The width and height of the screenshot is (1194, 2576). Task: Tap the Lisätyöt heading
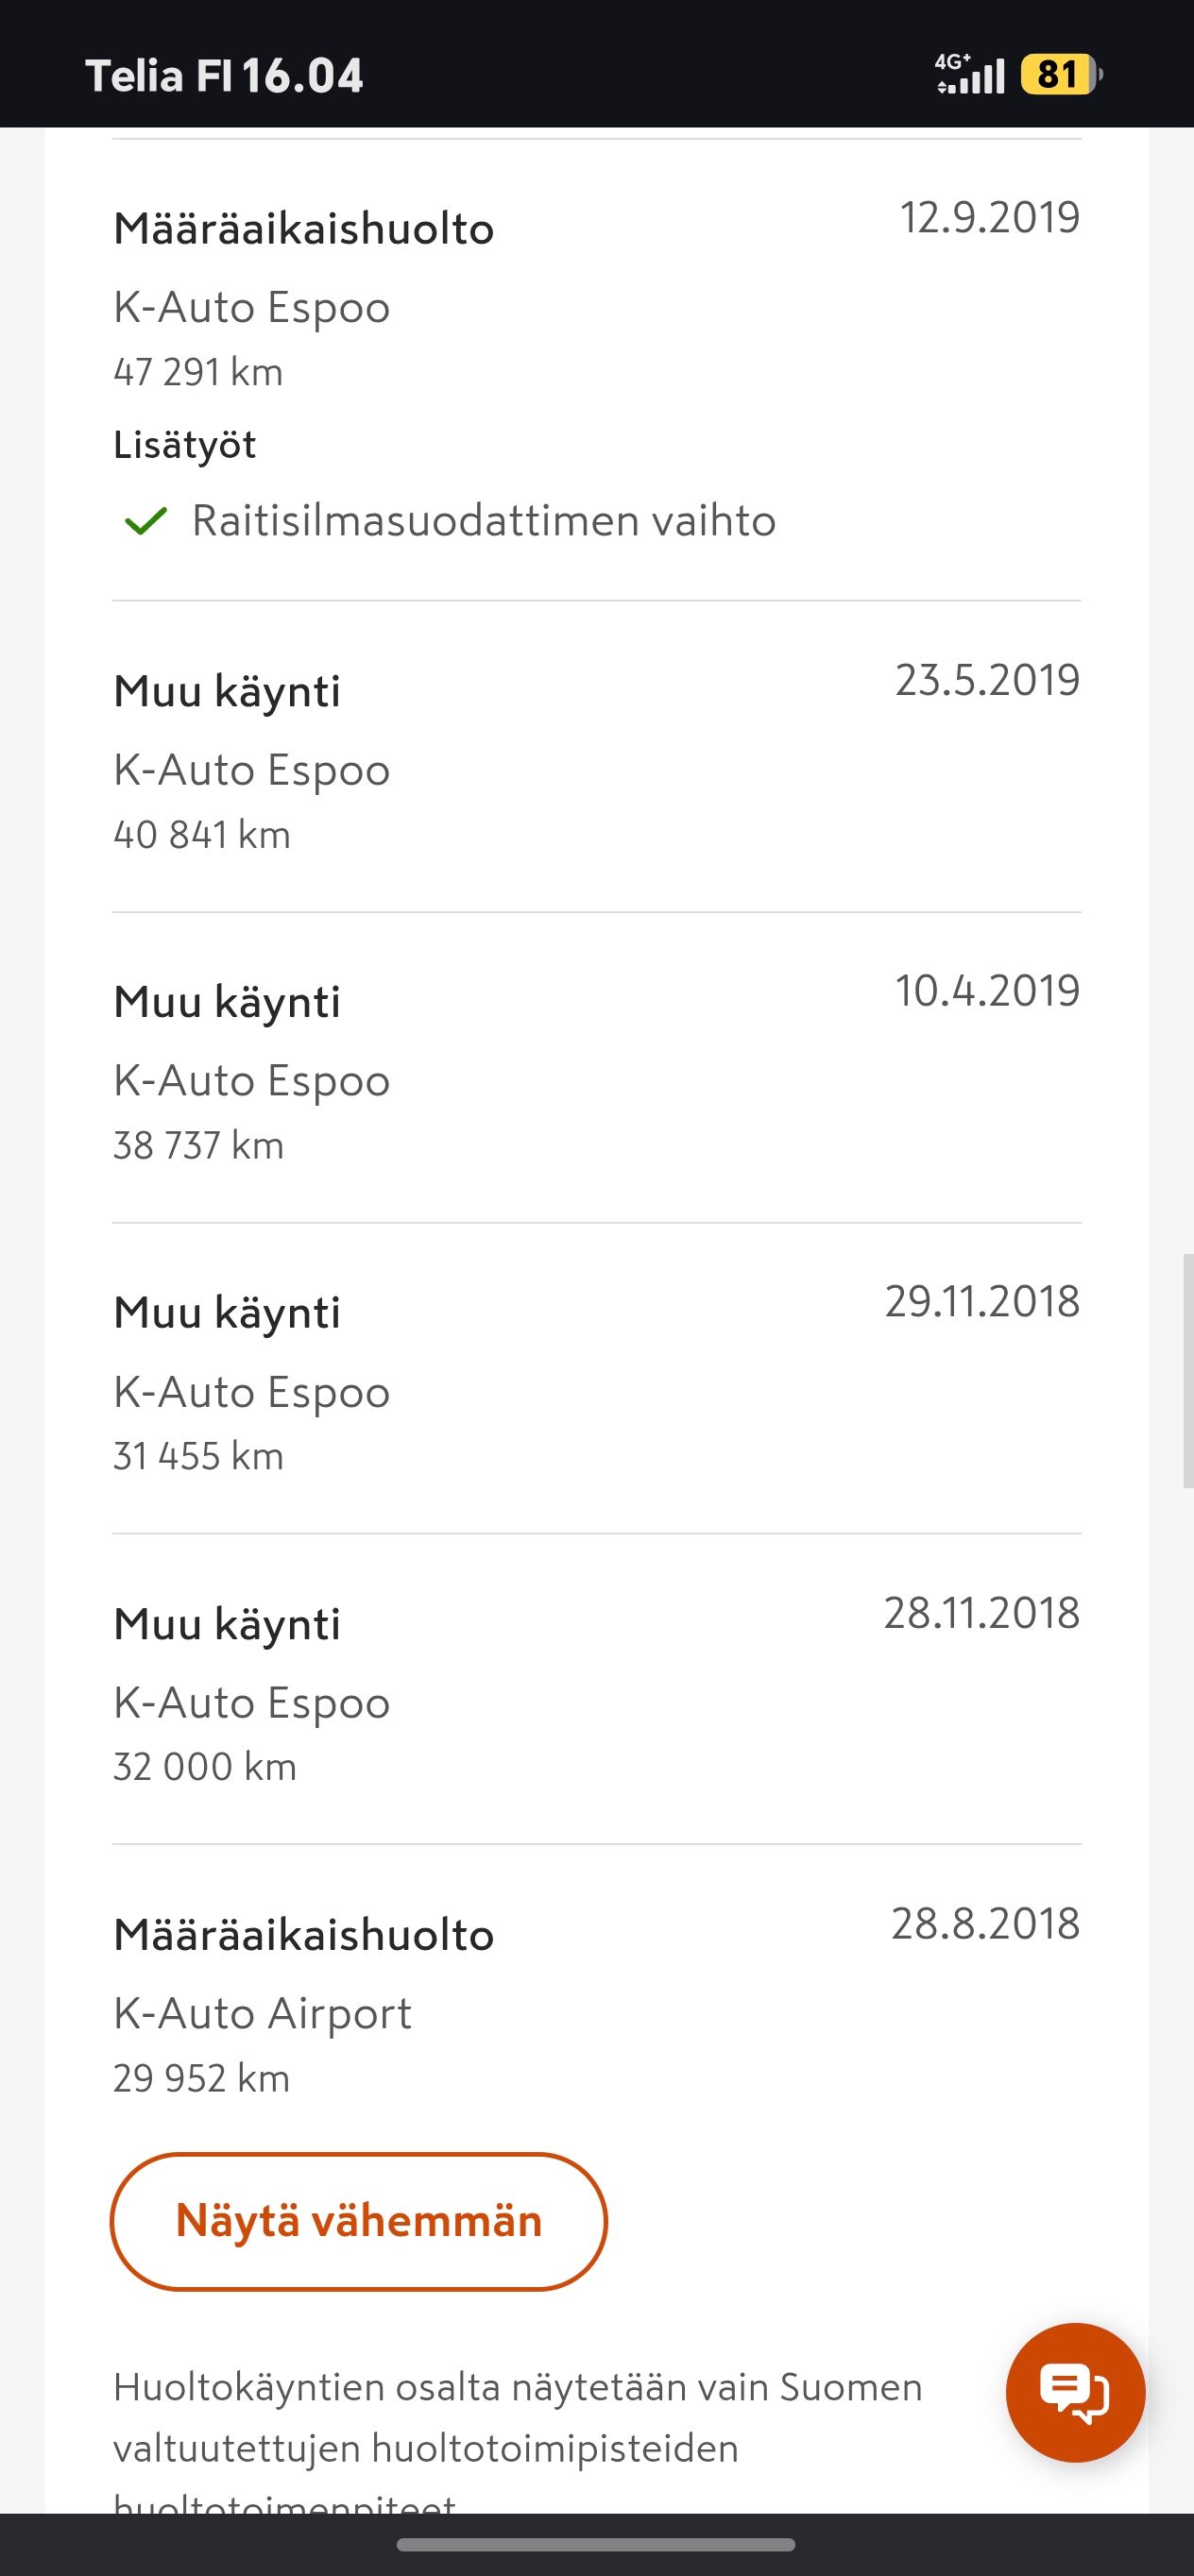(185, 445)
